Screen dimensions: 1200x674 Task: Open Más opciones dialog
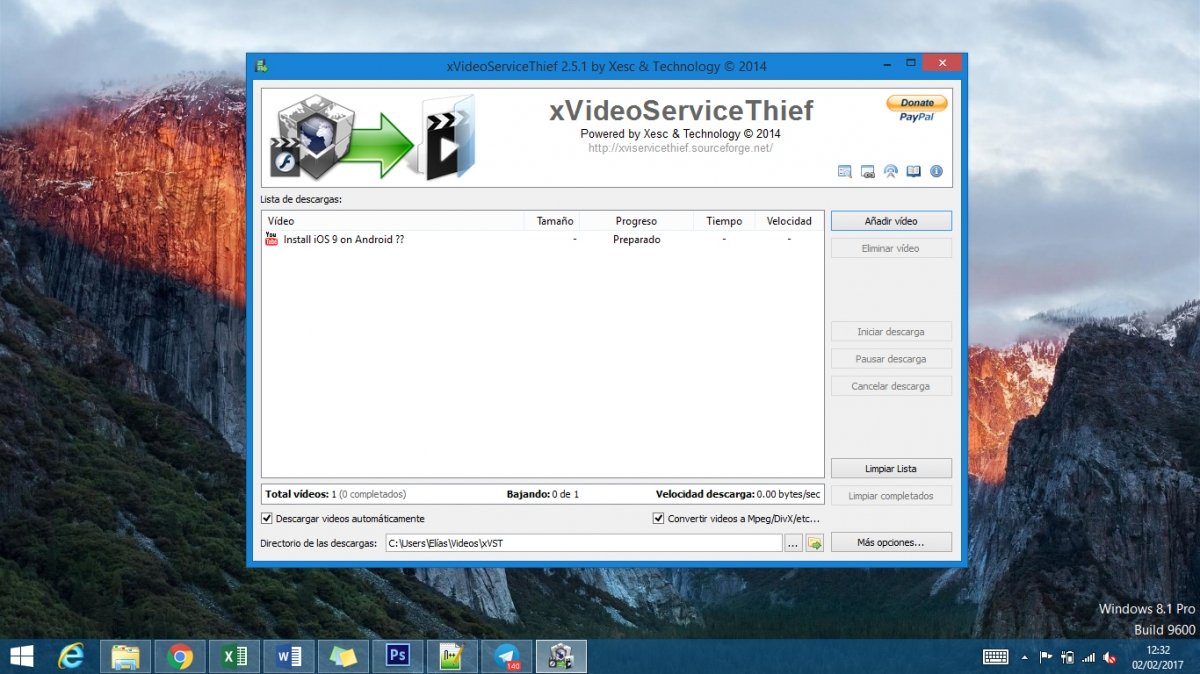(891, 543)
